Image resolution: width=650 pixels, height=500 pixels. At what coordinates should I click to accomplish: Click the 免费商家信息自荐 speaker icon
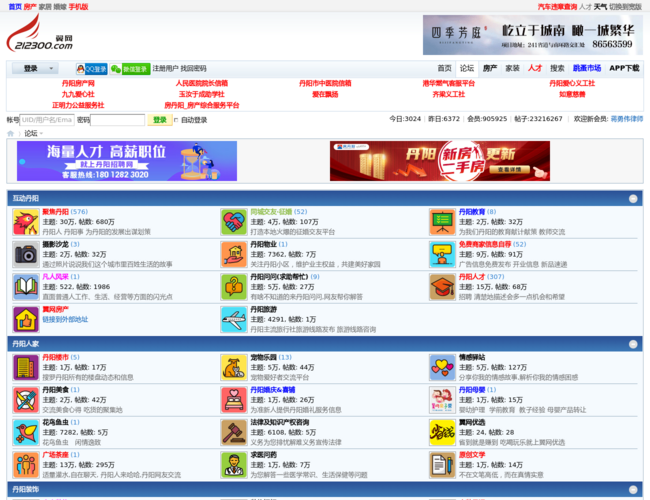[442, 255]
